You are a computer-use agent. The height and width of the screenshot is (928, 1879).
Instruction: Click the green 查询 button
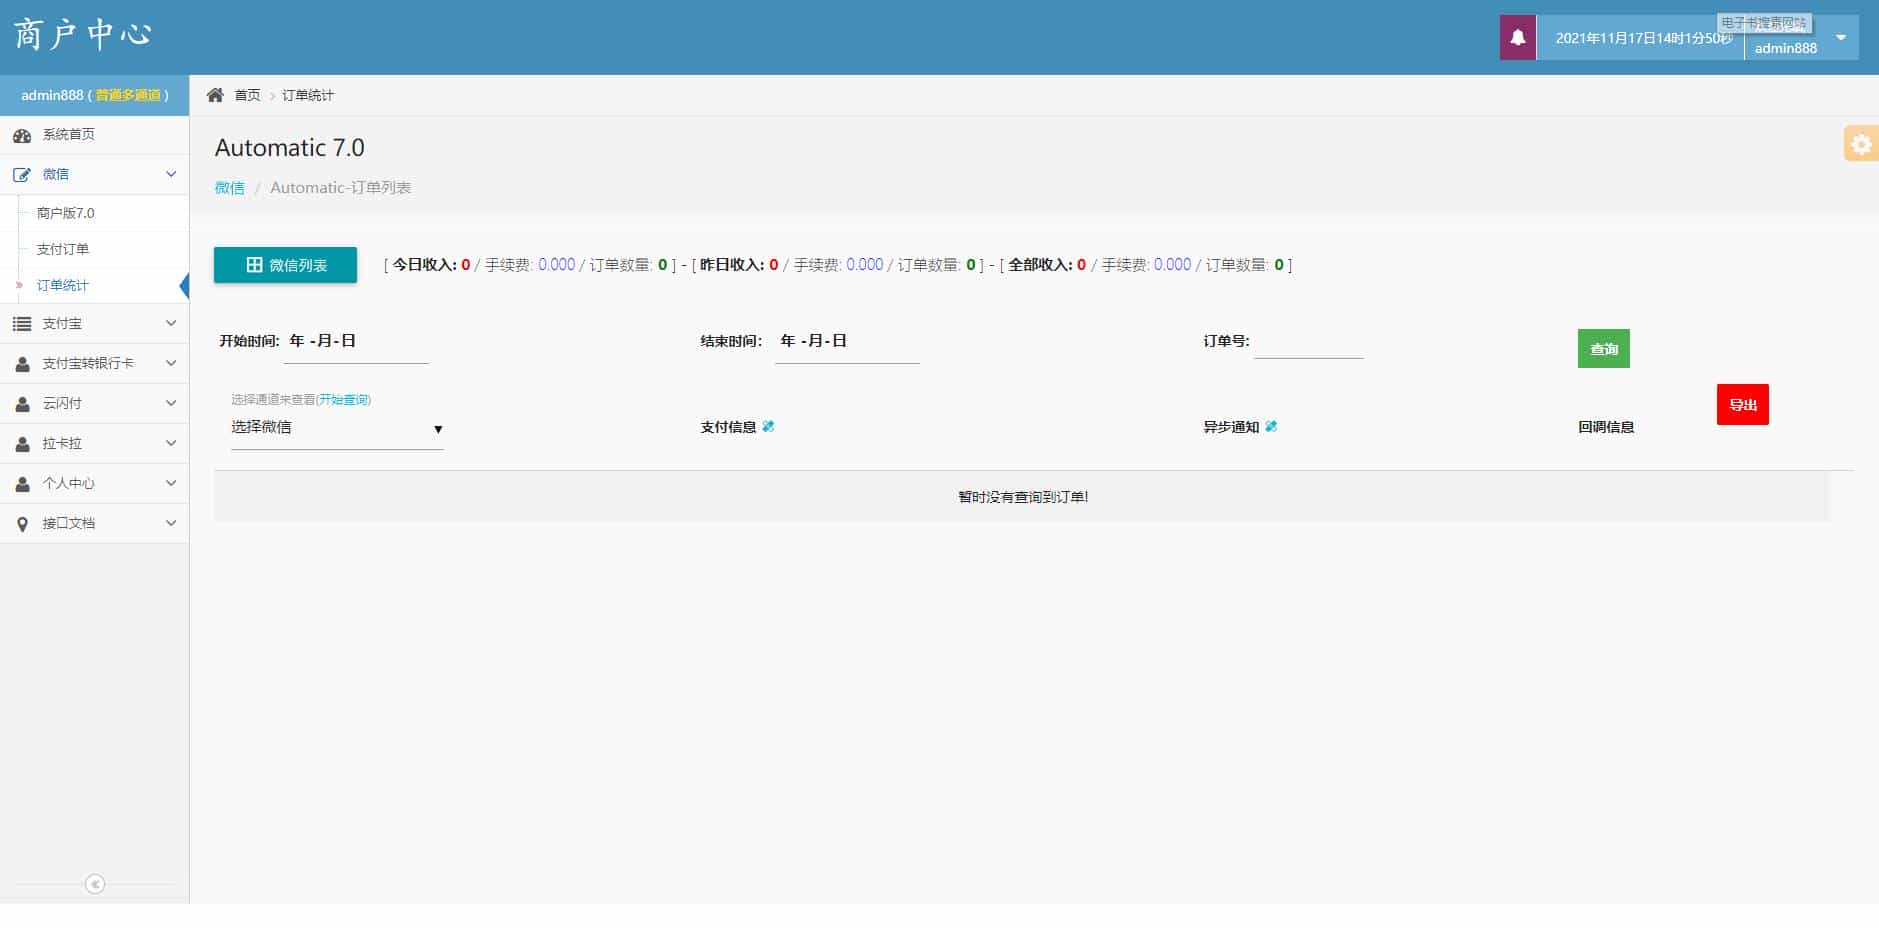click(x=1604, y=348)
